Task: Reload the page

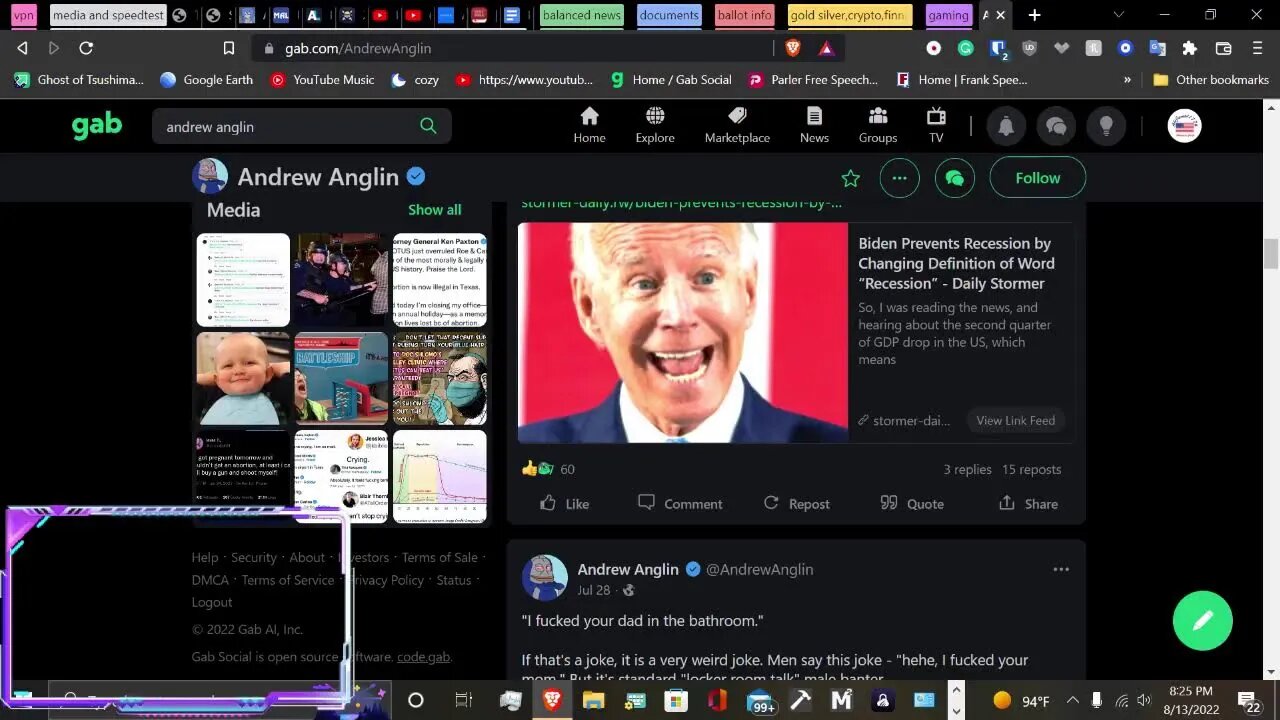Action: coord(86,48)
